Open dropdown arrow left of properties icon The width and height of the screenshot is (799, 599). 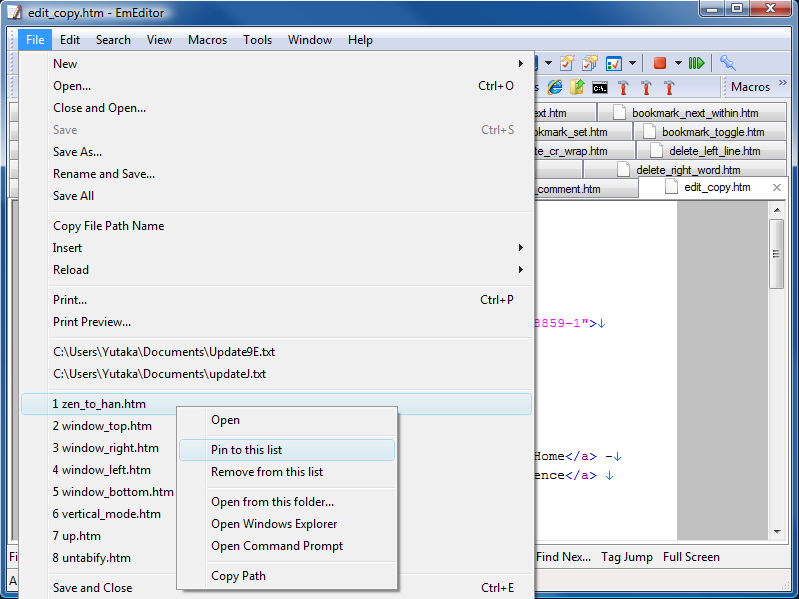pyautogui.click(x=548, y=63)
